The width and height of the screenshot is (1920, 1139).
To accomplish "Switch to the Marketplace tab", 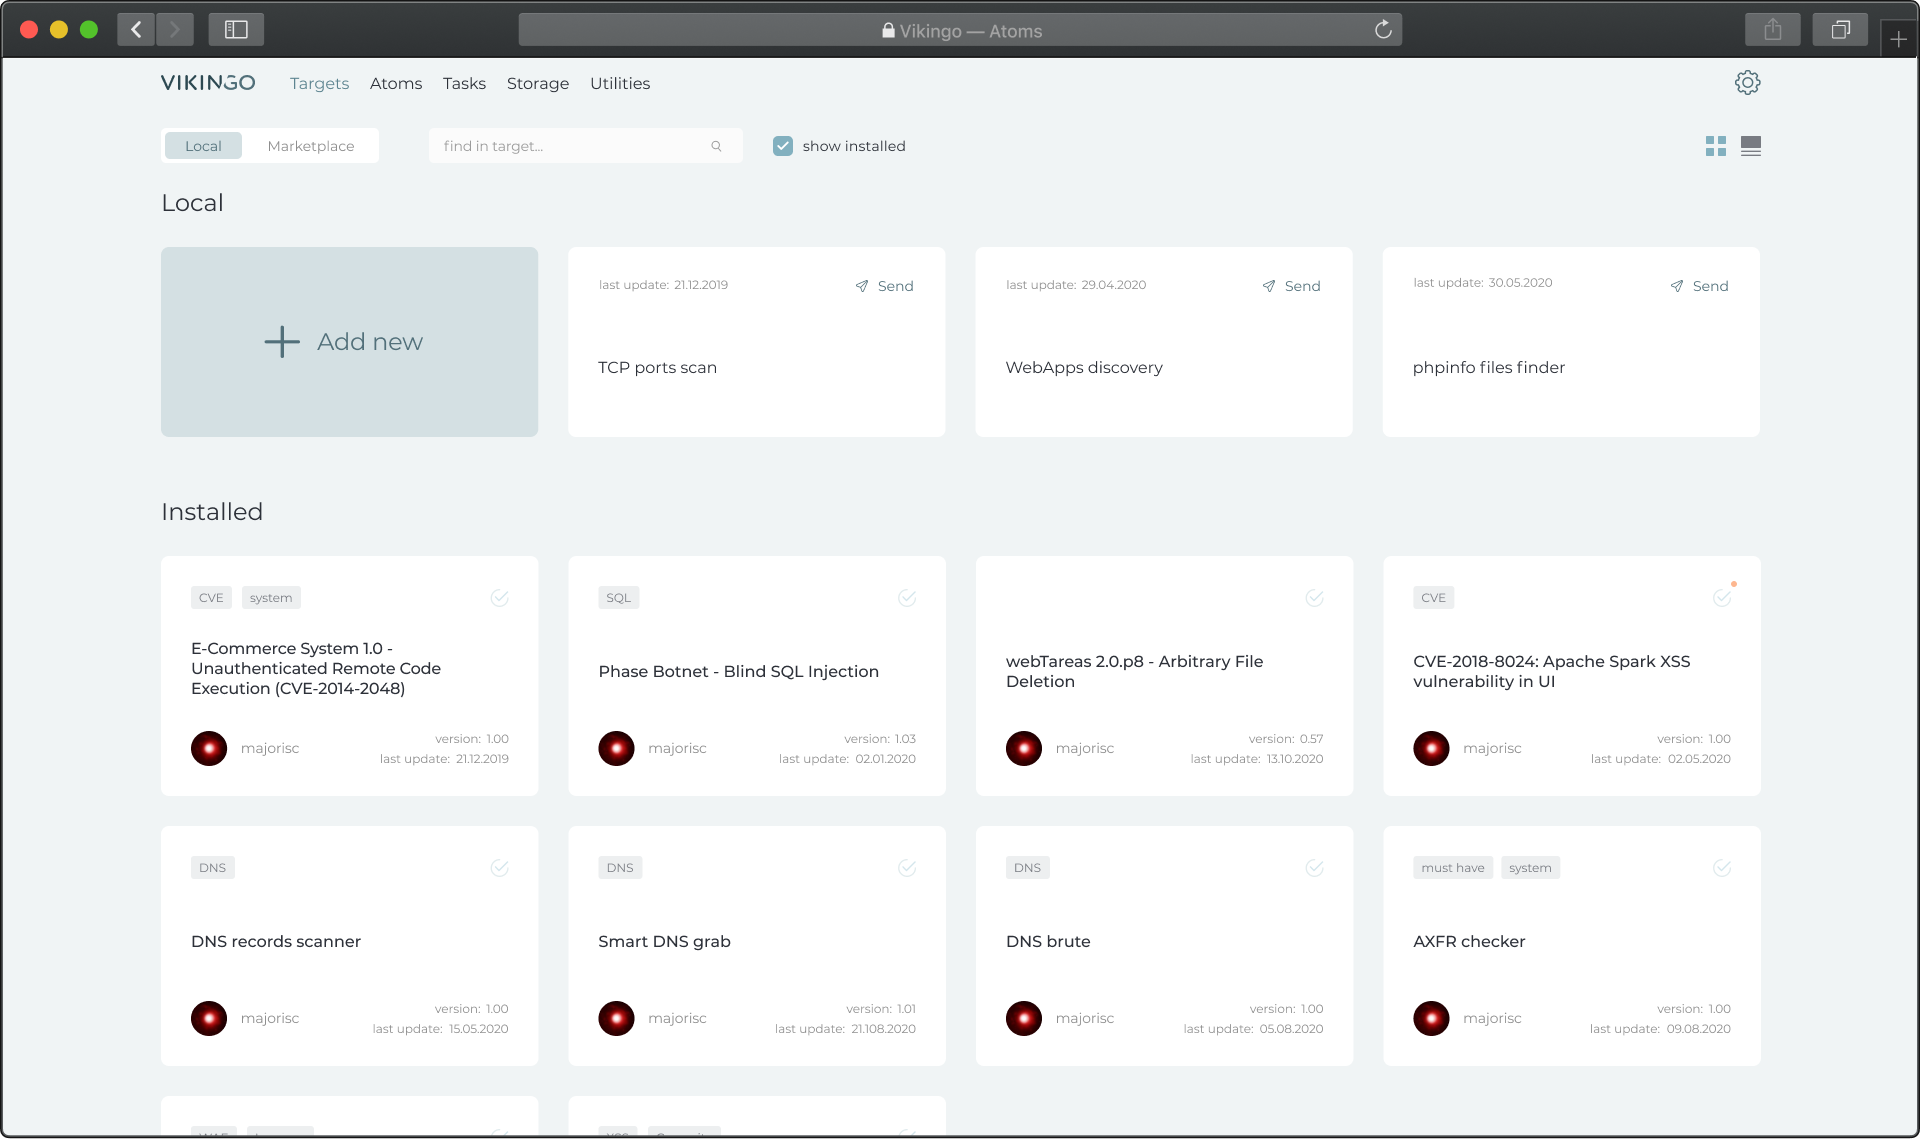I will click(310, 146).
